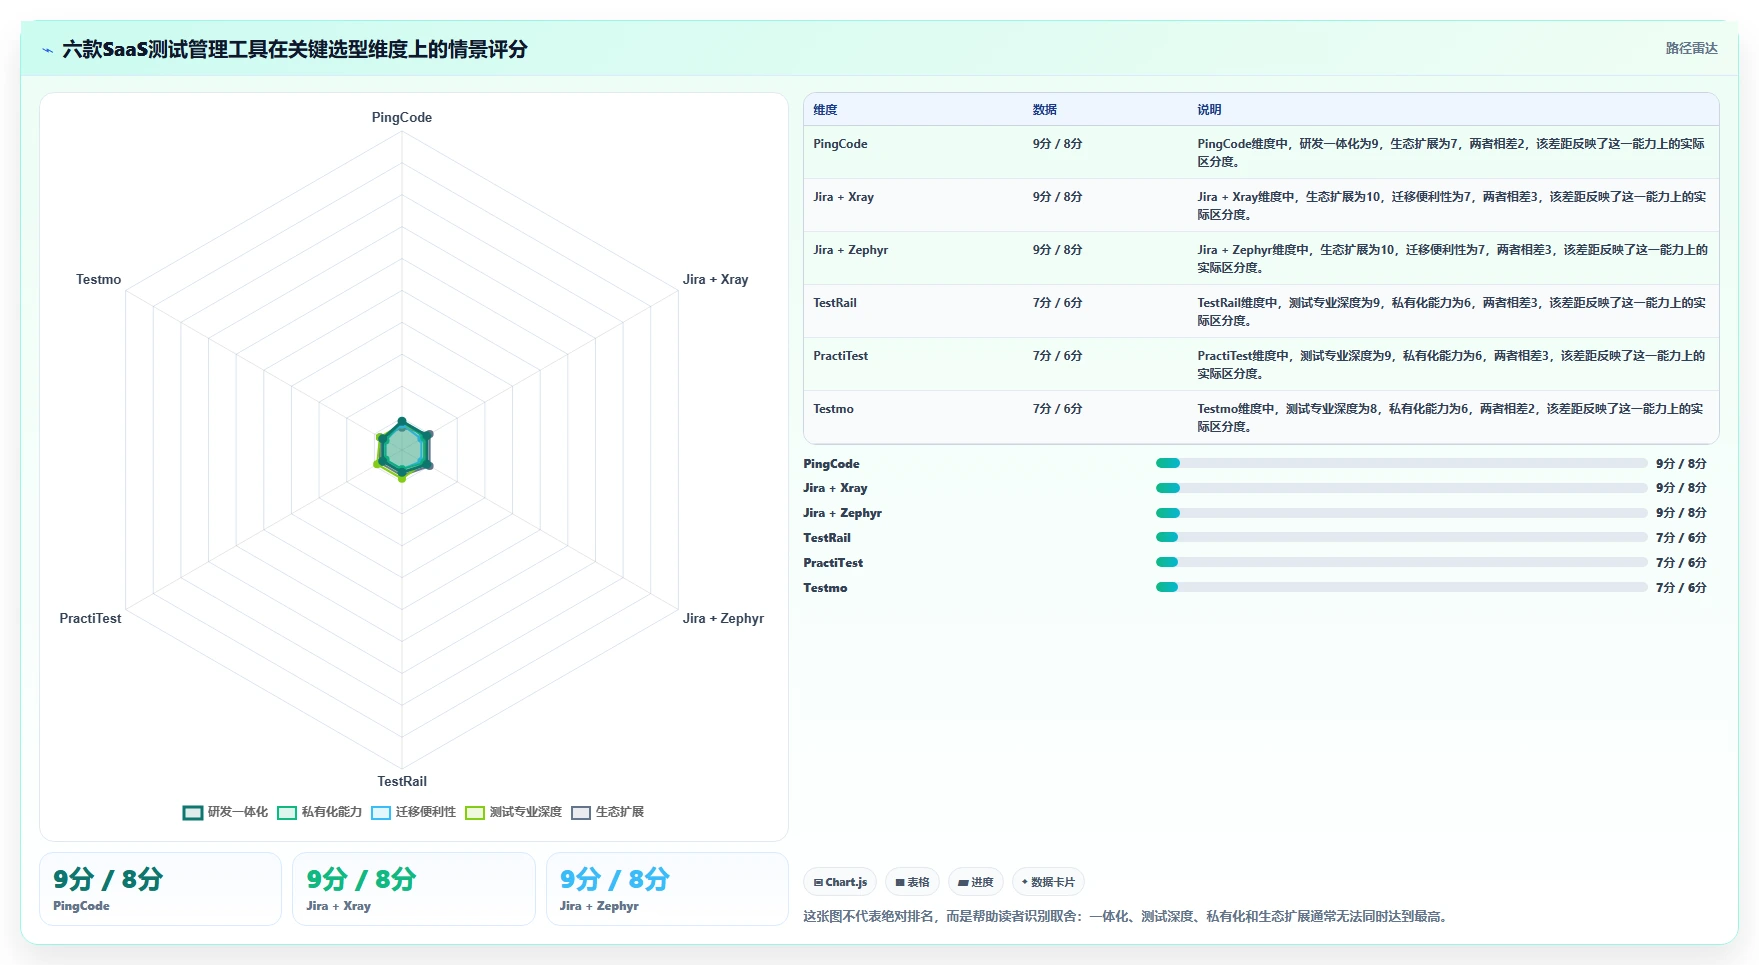Image resolution: width=1759 pixels, height=965 pixels.
Task: Click the Testmo progress bar
Action: point(1401,587)
